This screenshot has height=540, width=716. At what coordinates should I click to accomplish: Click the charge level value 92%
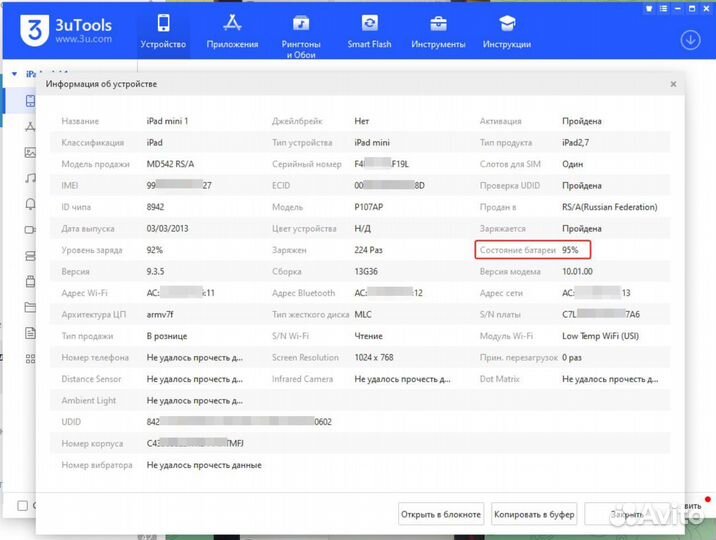154,250
